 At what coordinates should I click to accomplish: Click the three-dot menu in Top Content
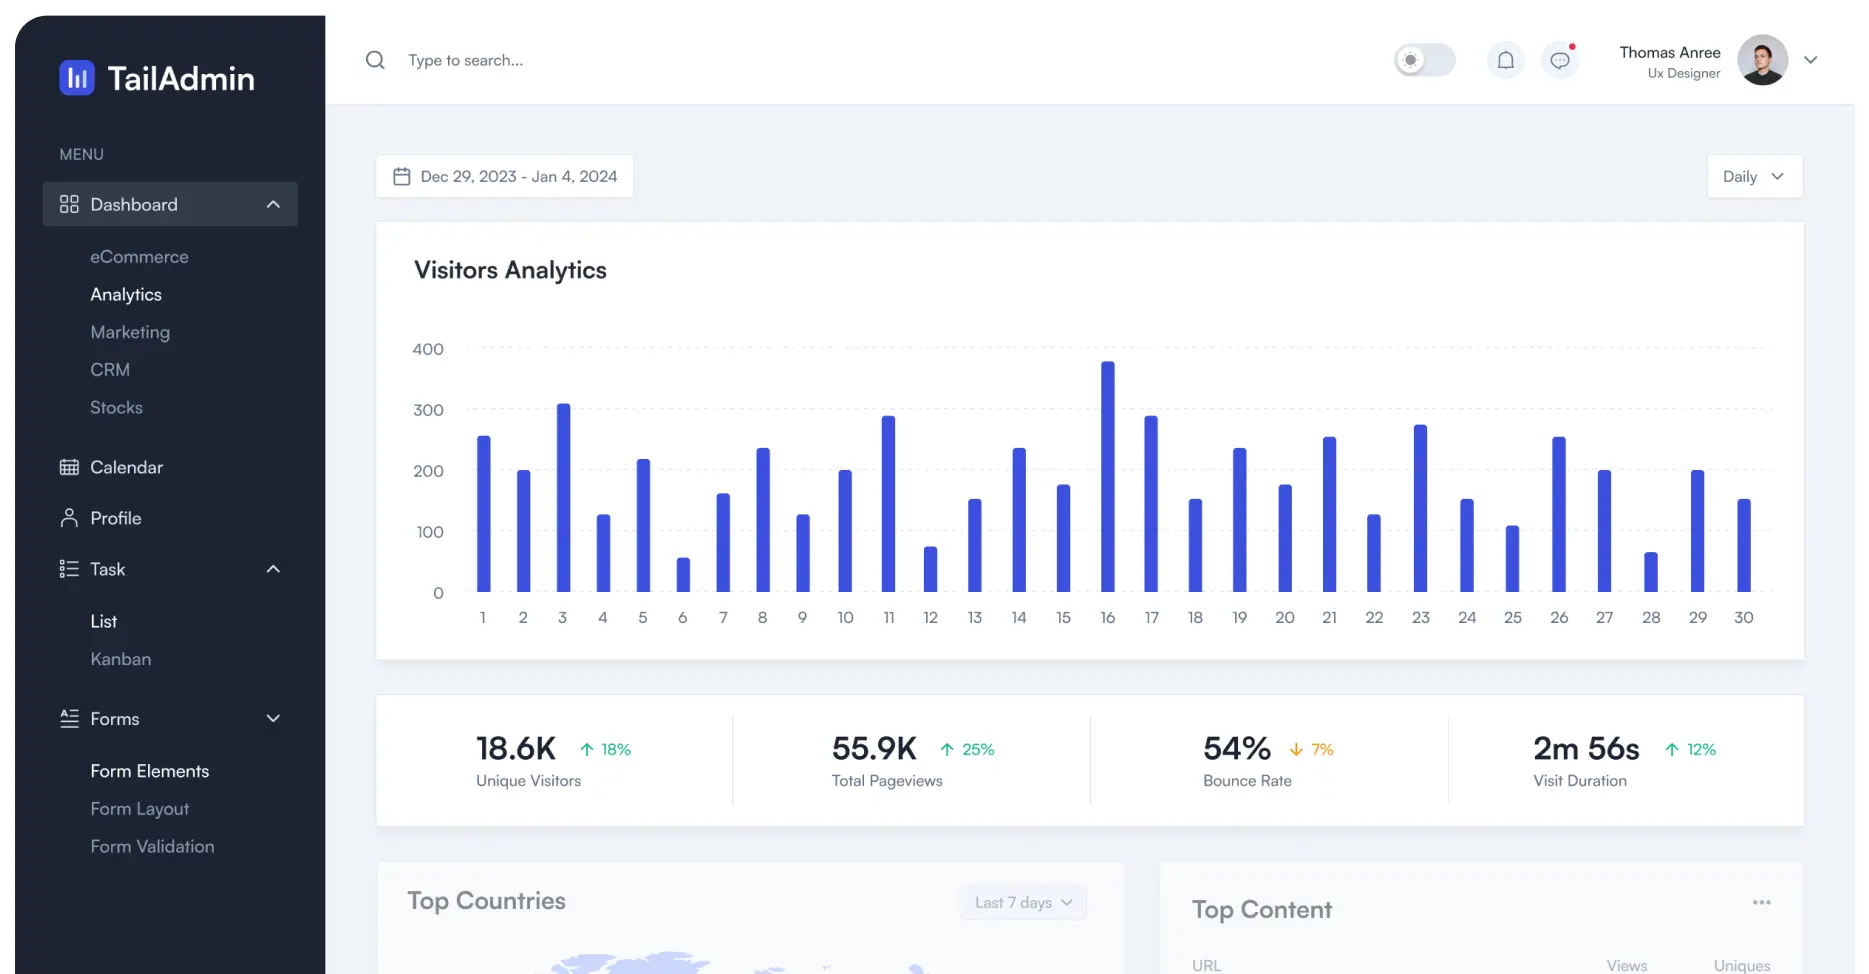coord(1761,903)
